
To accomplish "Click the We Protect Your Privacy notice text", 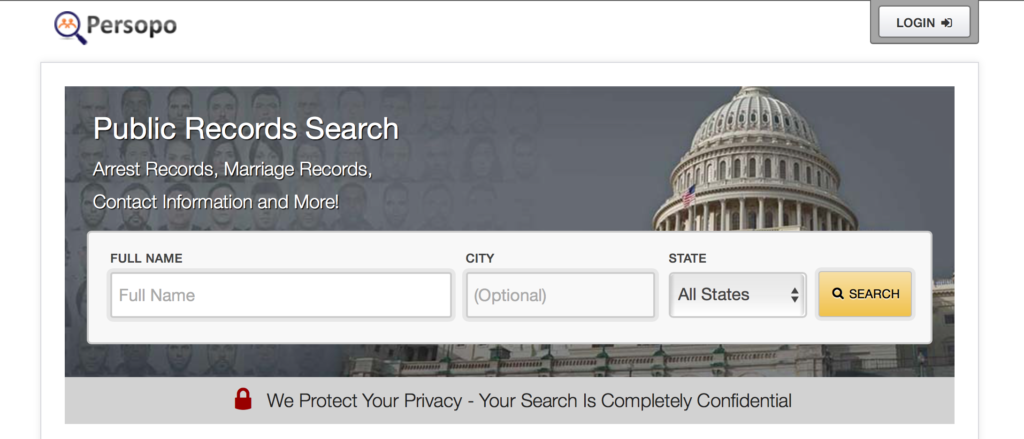I will click(x=529, y=401).
